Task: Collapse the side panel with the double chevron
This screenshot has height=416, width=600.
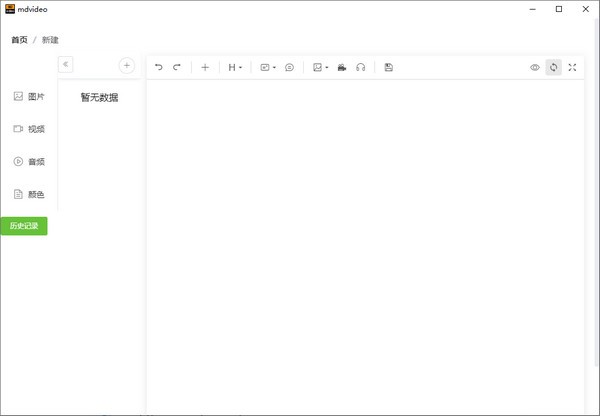Action: [66, 64]
